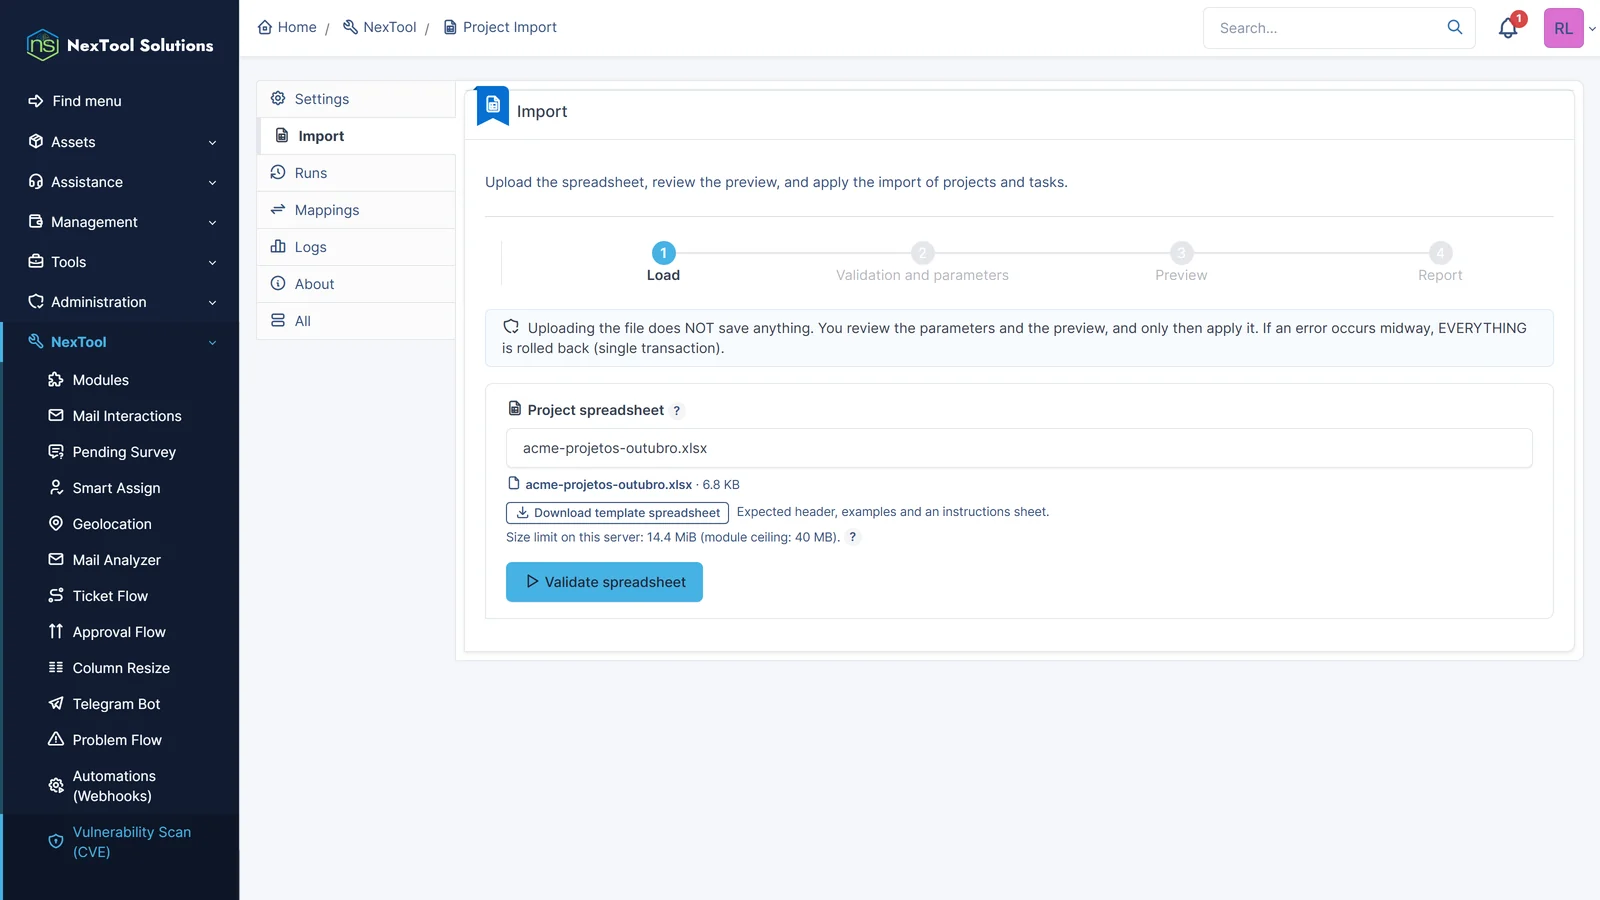Download the template spreadsheet
1600x900 pixels.
click(x=617, y=513)
